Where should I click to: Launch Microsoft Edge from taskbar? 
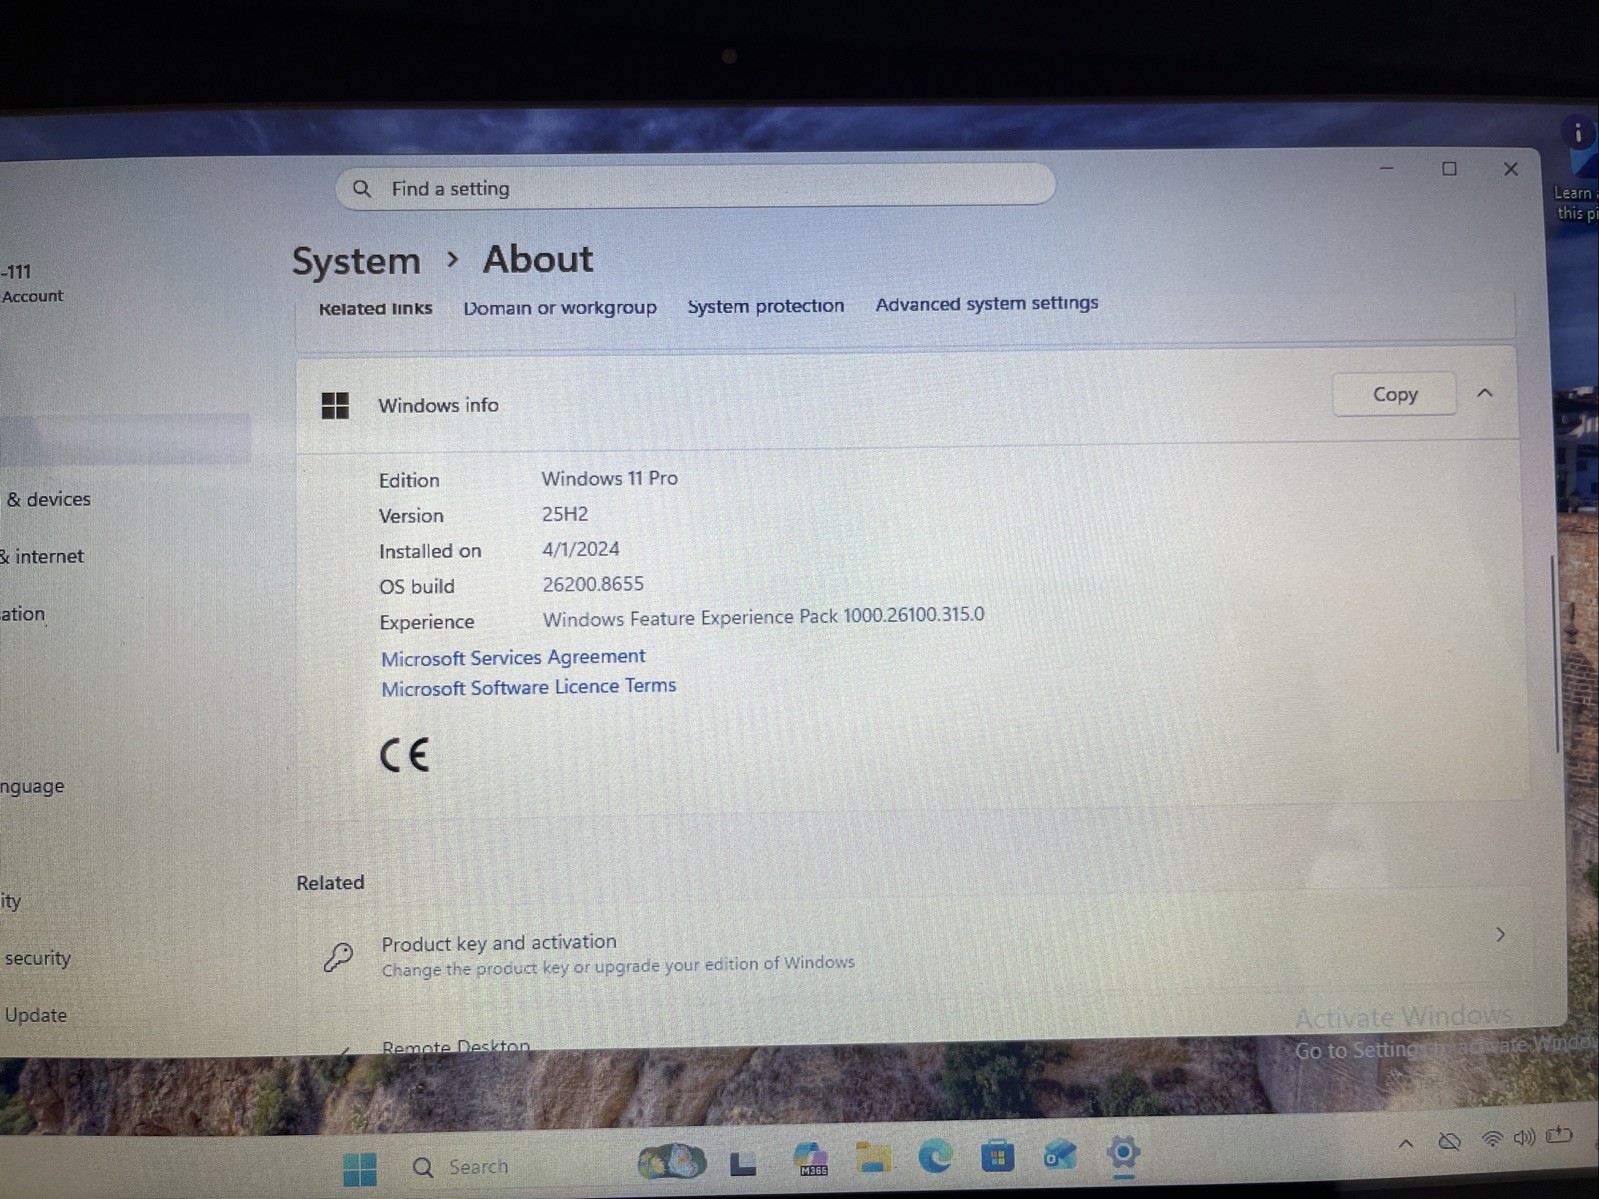[x=935, y=1156]
